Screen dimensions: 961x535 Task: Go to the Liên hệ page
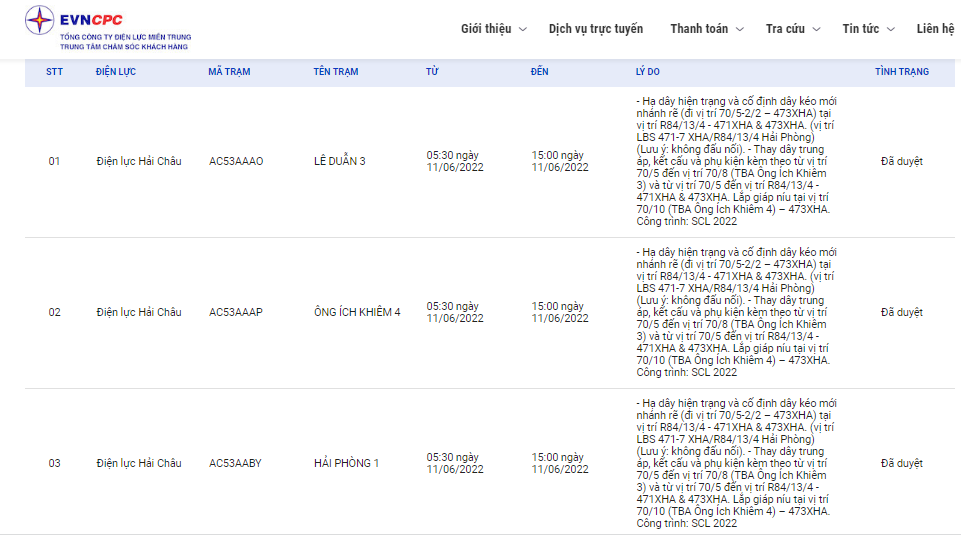(935, 29)
